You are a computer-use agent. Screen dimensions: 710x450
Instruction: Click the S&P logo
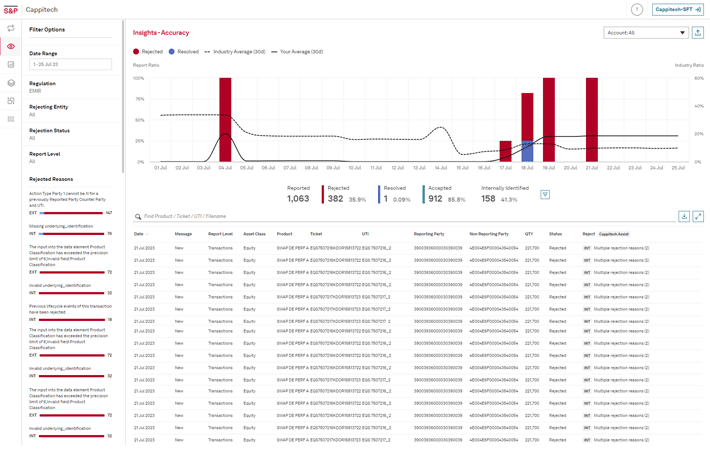tap(10, 10)
